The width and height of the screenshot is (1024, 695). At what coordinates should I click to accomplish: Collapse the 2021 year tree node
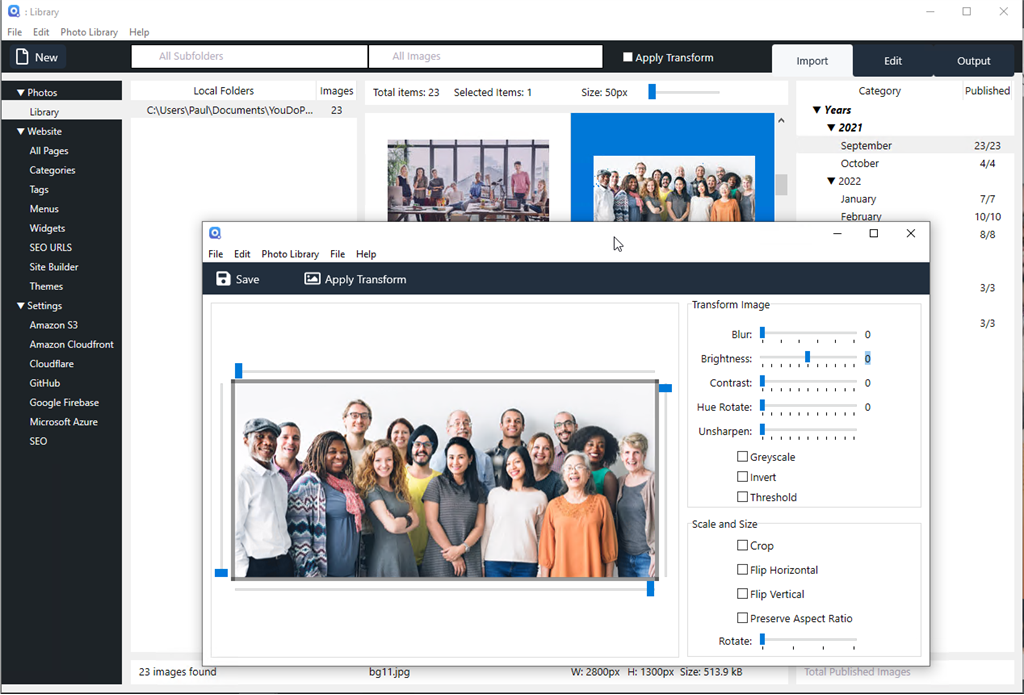[831, 127]
